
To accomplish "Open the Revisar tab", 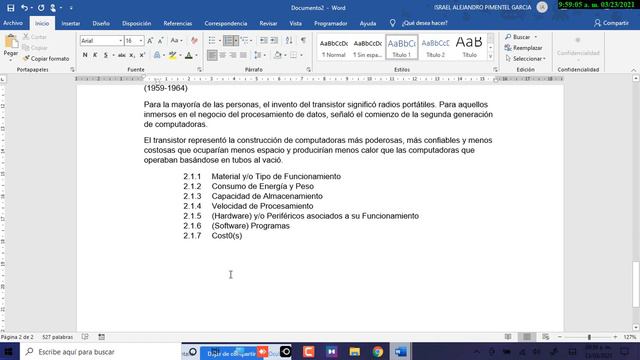I will point(268,24).
